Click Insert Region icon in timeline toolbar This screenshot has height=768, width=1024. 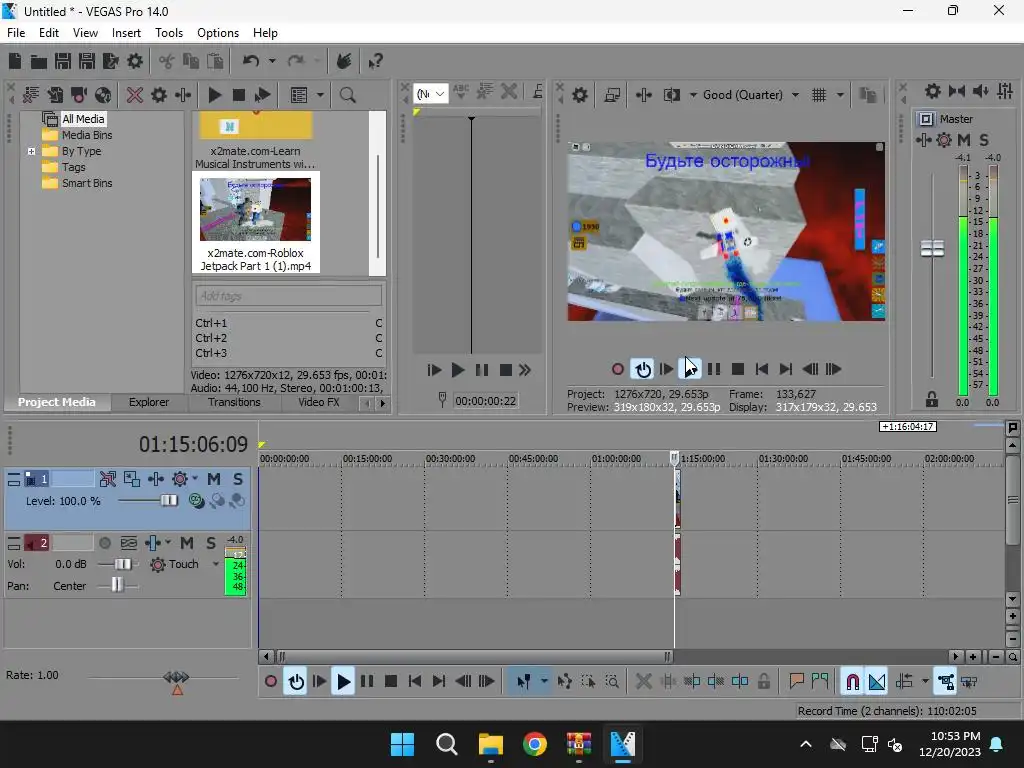tap(820, 682)
